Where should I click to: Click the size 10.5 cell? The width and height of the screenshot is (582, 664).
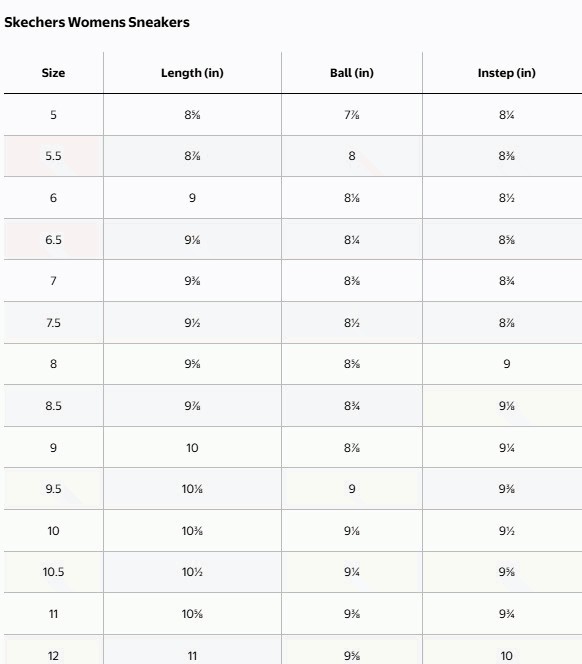click(53, 572)
